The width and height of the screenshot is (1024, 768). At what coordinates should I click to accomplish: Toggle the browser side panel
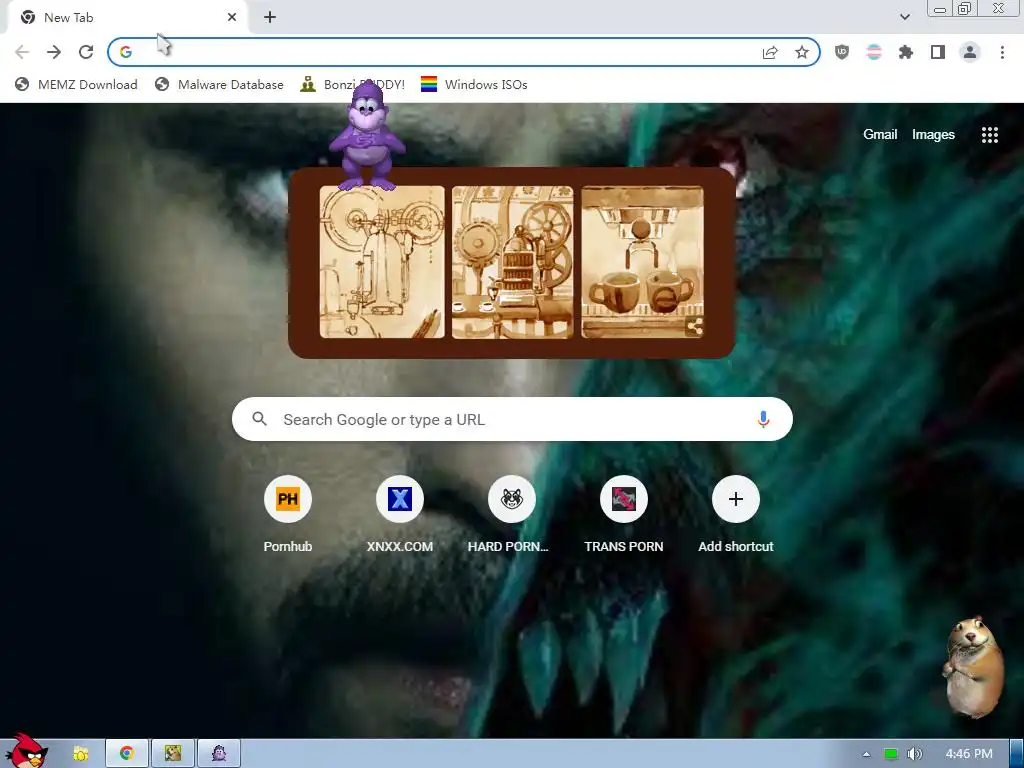[938, 52]
